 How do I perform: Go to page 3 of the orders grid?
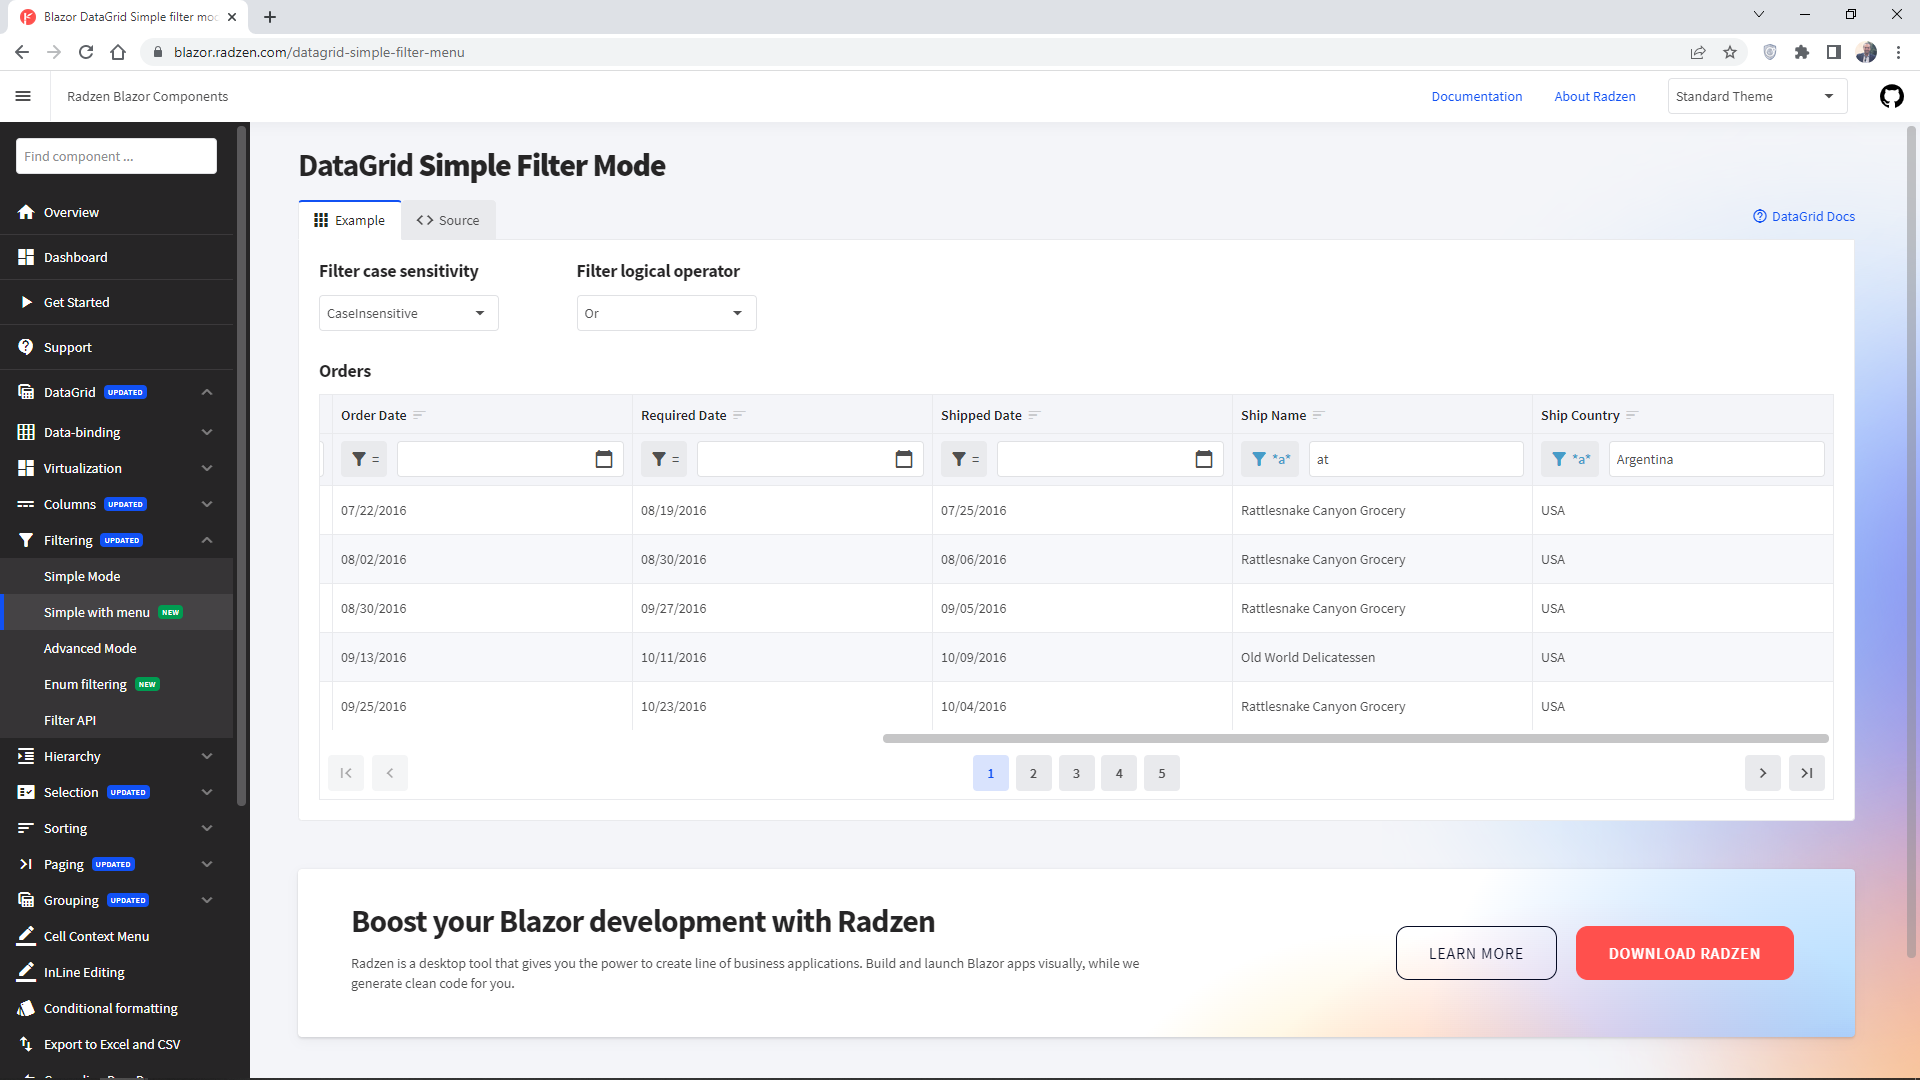coord(1076,773)
